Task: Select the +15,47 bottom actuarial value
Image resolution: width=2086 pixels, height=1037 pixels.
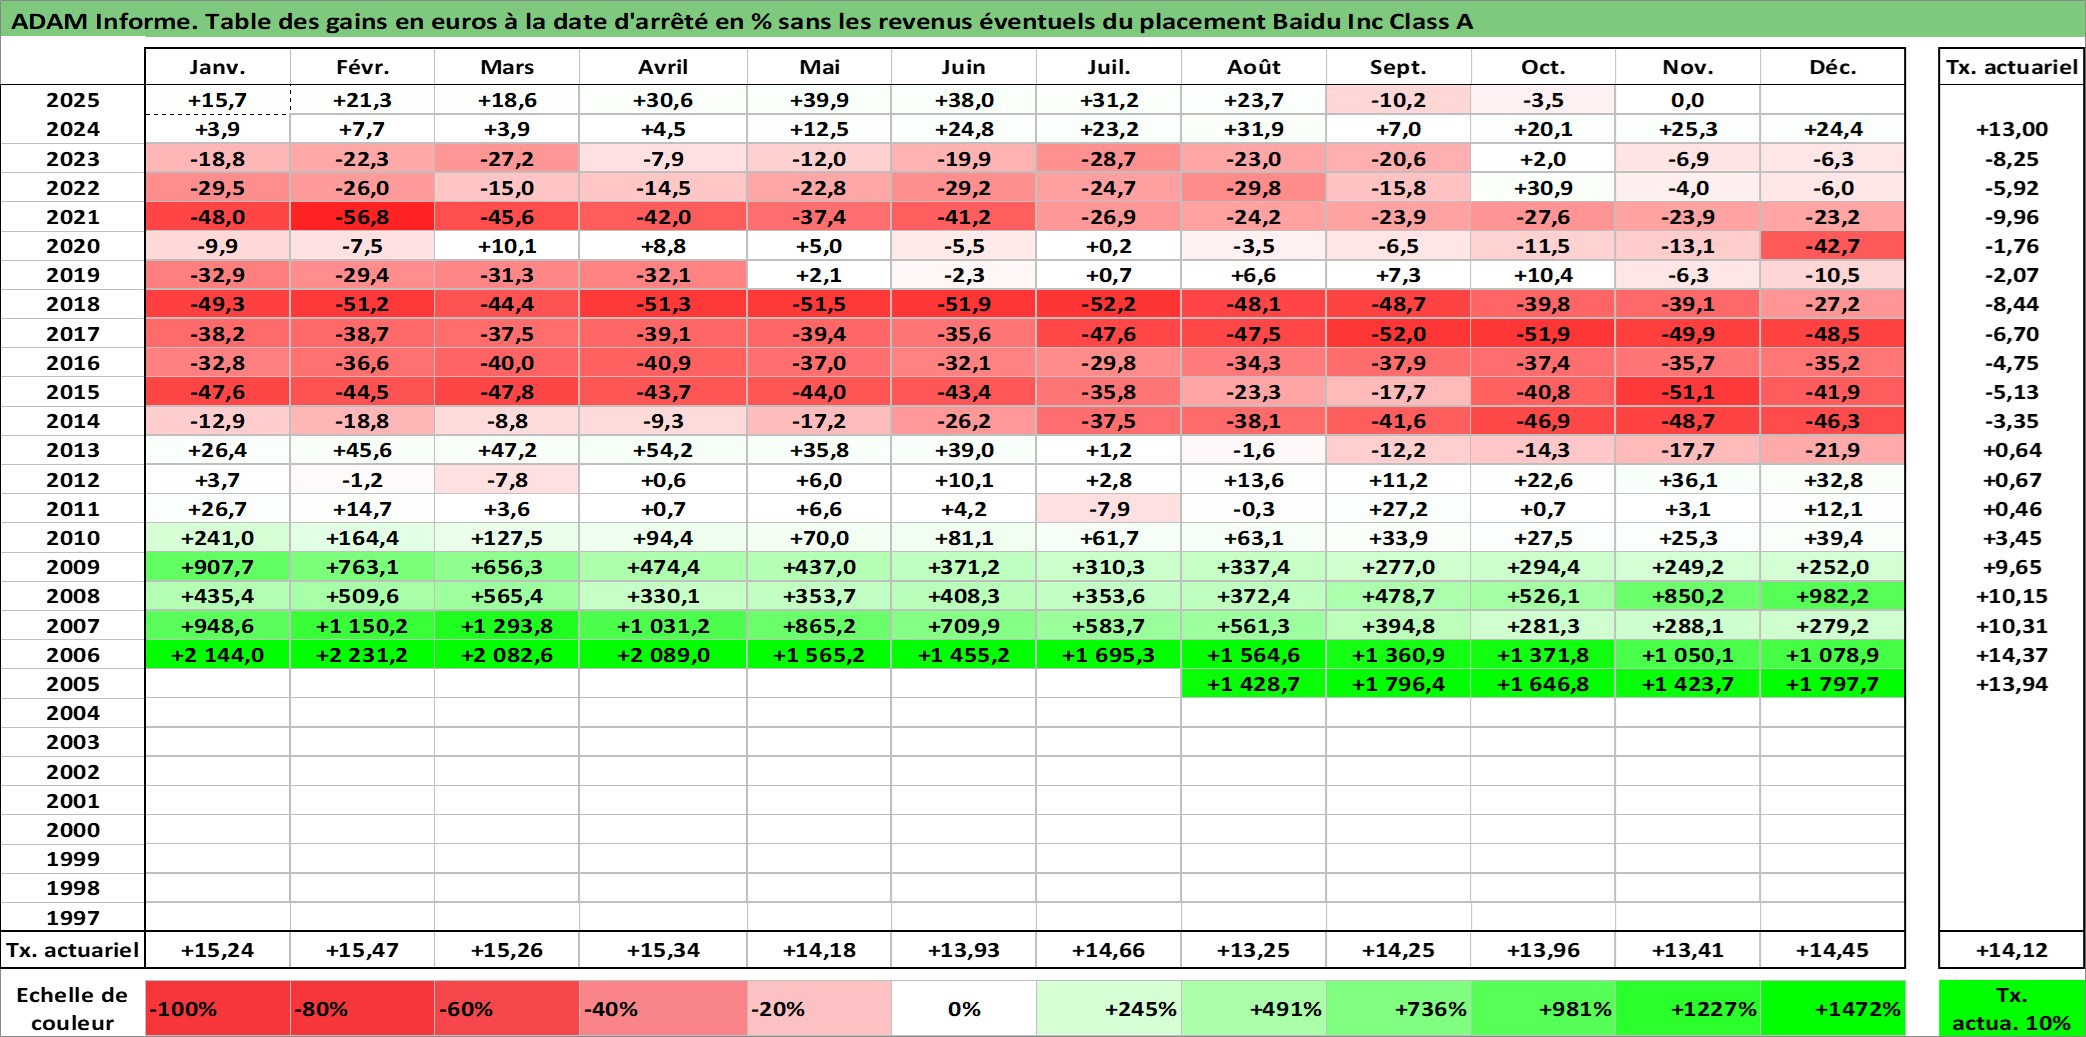Action: click(362, 950)
